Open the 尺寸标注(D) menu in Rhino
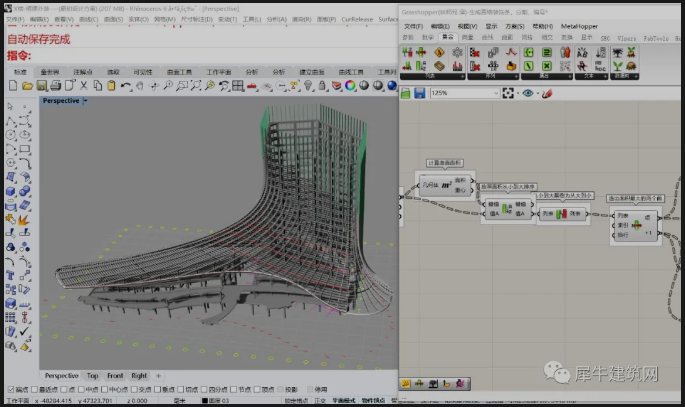This screenshot has width=685, height=407. (197, 19)
